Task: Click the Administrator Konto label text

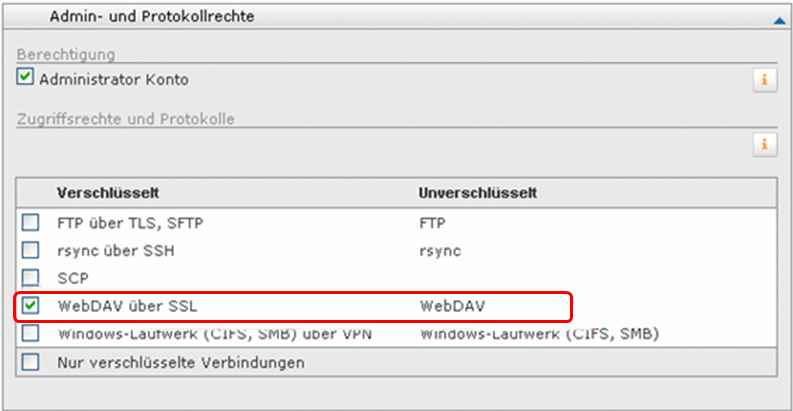Action: (x=114, y=80)
